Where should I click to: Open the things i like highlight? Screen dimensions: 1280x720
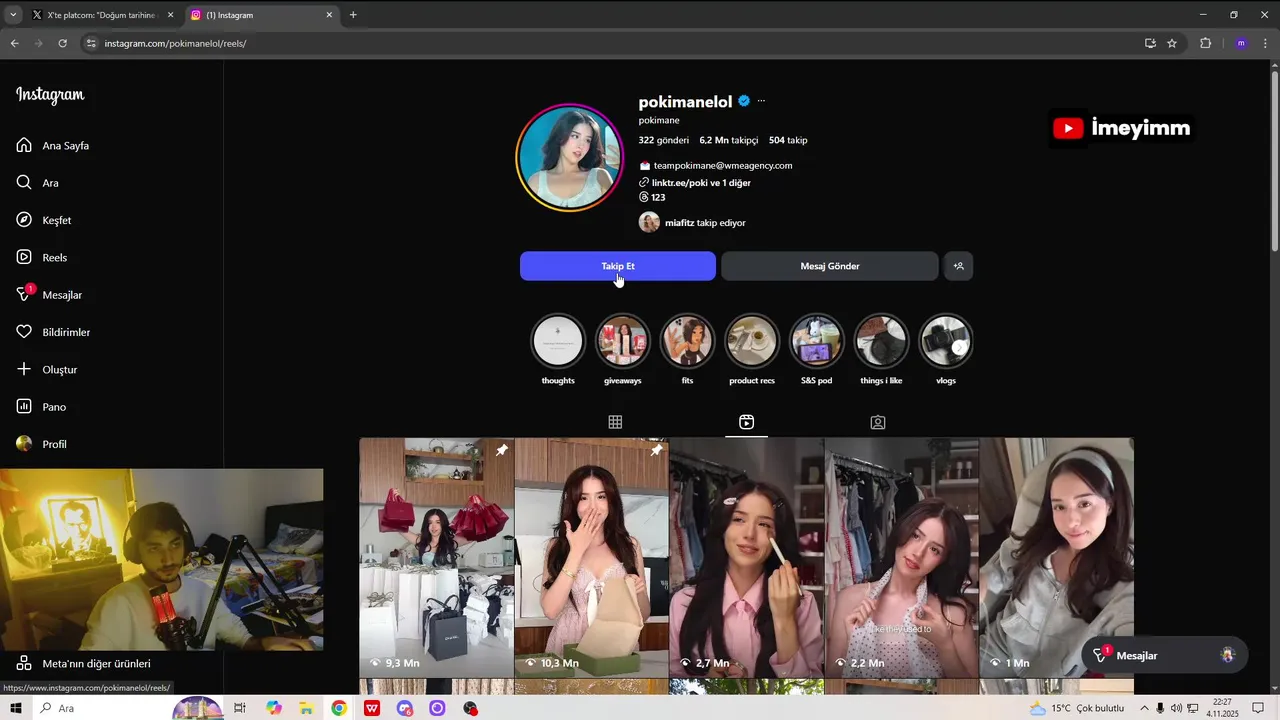tap(881, 350)
